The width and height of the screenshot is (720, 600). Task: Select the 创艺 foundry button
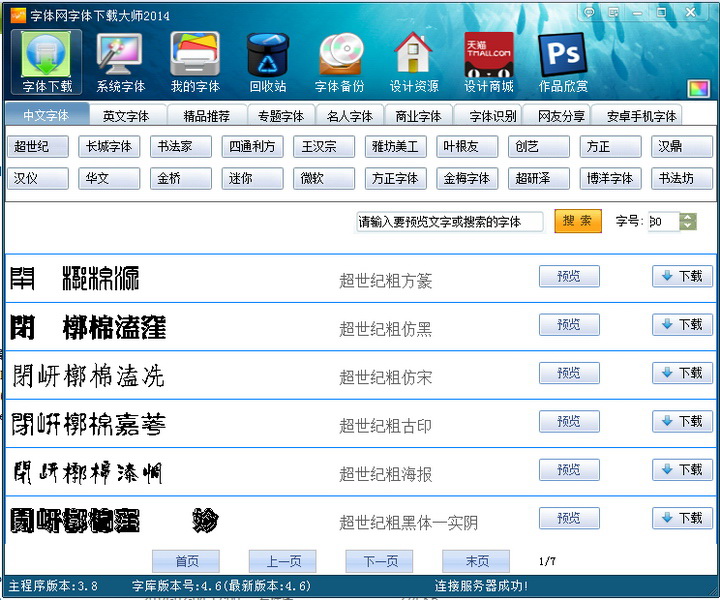[539, 146]
